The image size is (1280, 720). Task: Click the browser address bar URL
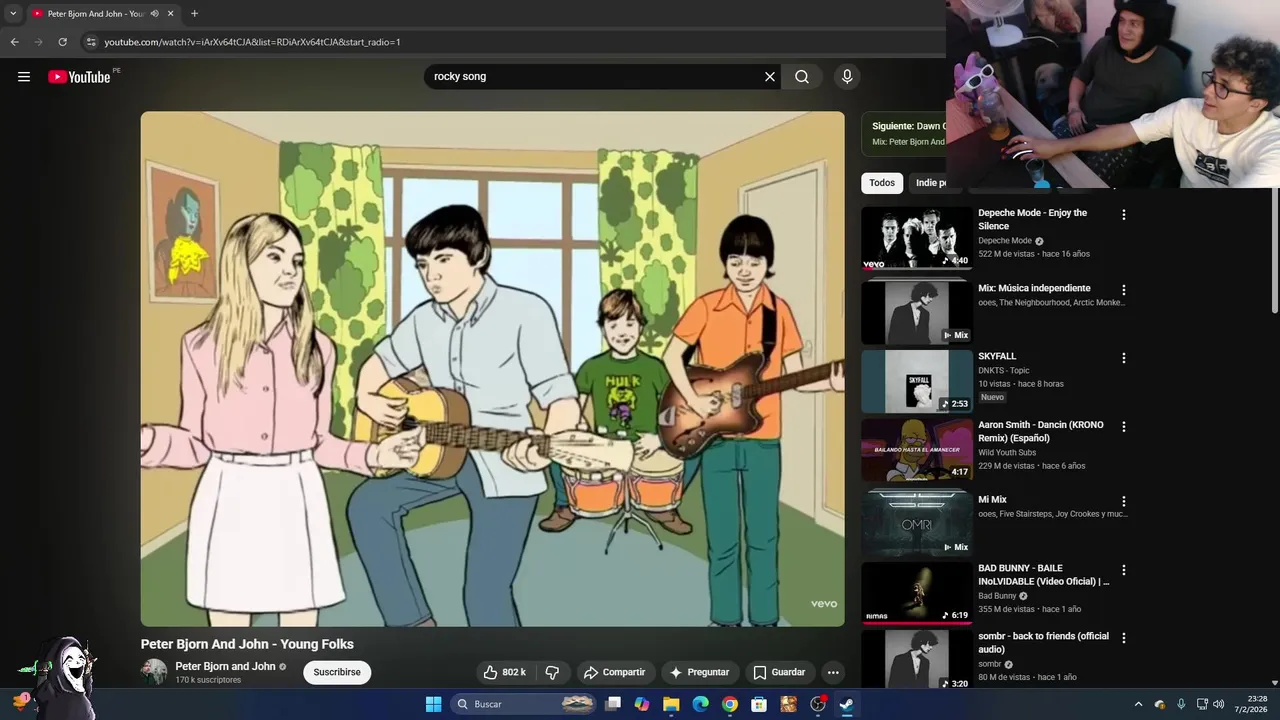252,42
